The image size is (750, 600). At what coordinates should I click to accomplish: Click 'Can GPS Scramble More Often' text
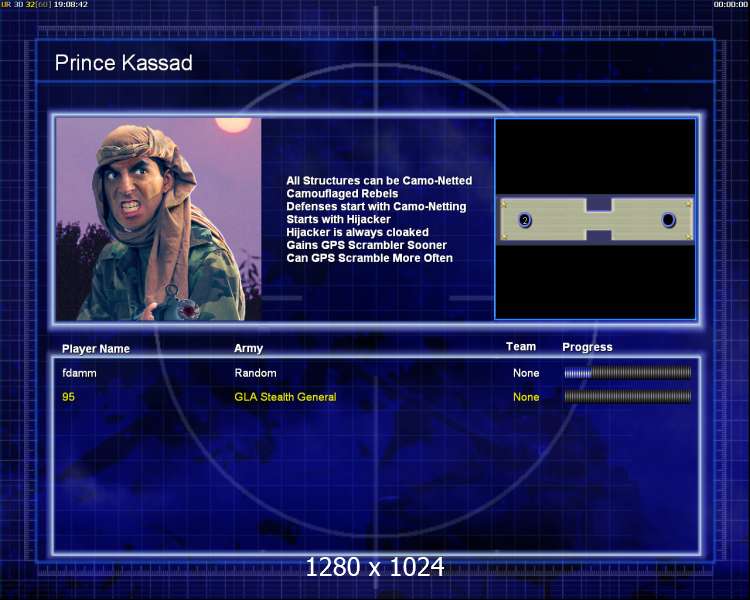pyautogui.click(x=369, y=258)
